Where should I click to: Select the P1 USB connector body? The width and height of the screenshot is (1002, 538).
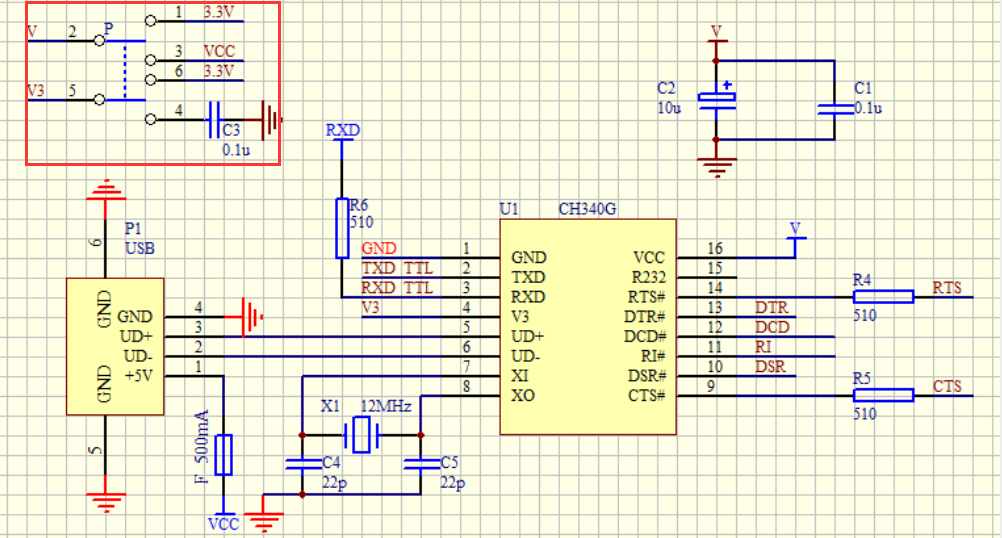[x=115, y=346]
